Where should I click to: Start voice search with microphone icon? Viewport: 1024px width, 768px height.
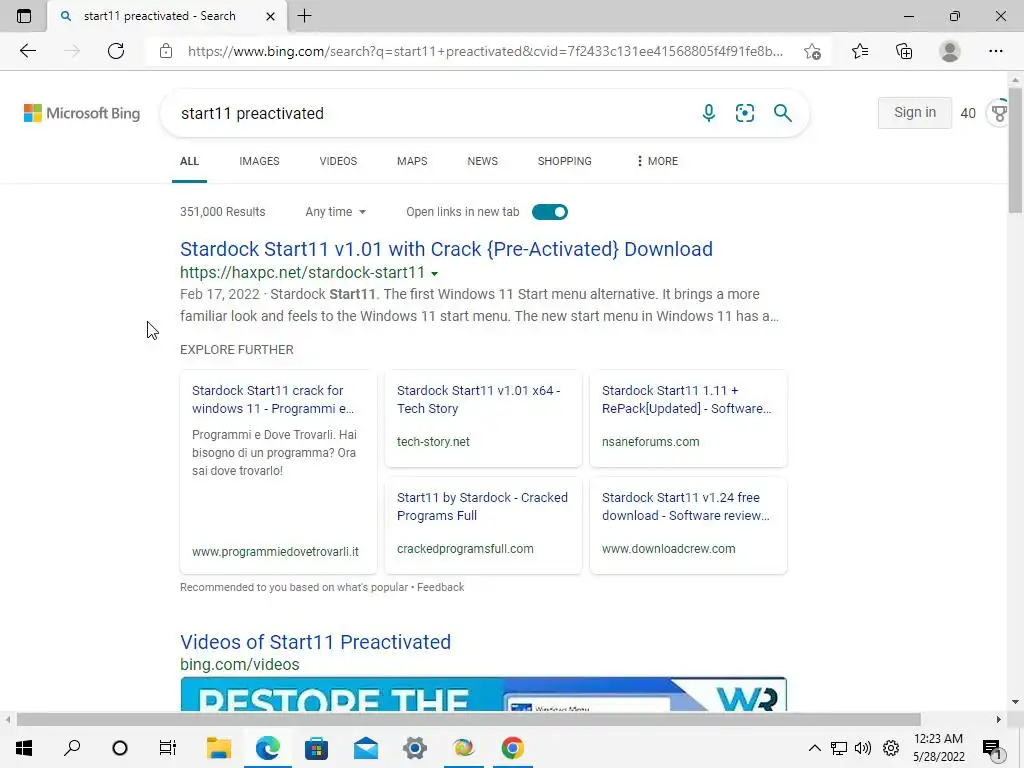[x=709, y=113]
